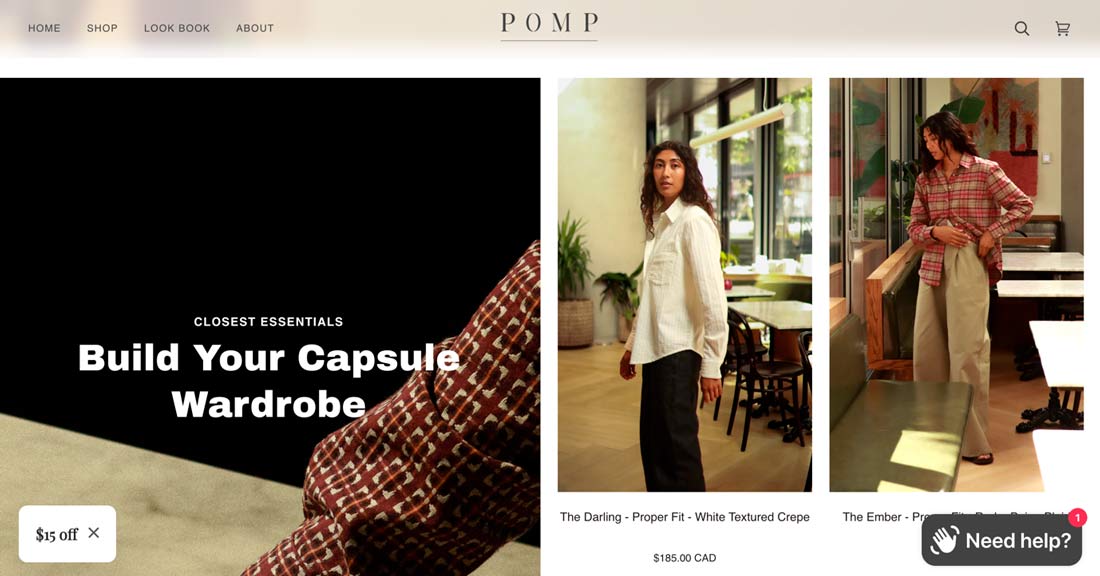Image resolution: width=1100 pixels, height=576 pixels.
Task: Click the red notification badge on chat
Action: [1078, 518]
